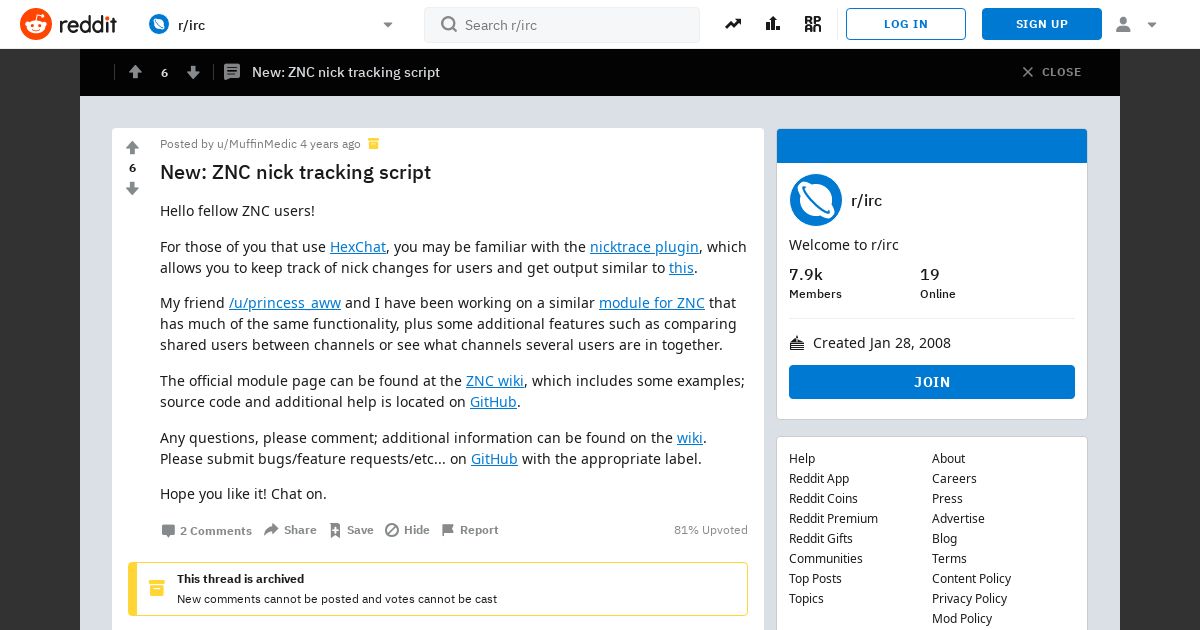The width and height of the screenshot is (1200, 630).
Task: Close the post overlay
Action: [x=1051, y=72]
